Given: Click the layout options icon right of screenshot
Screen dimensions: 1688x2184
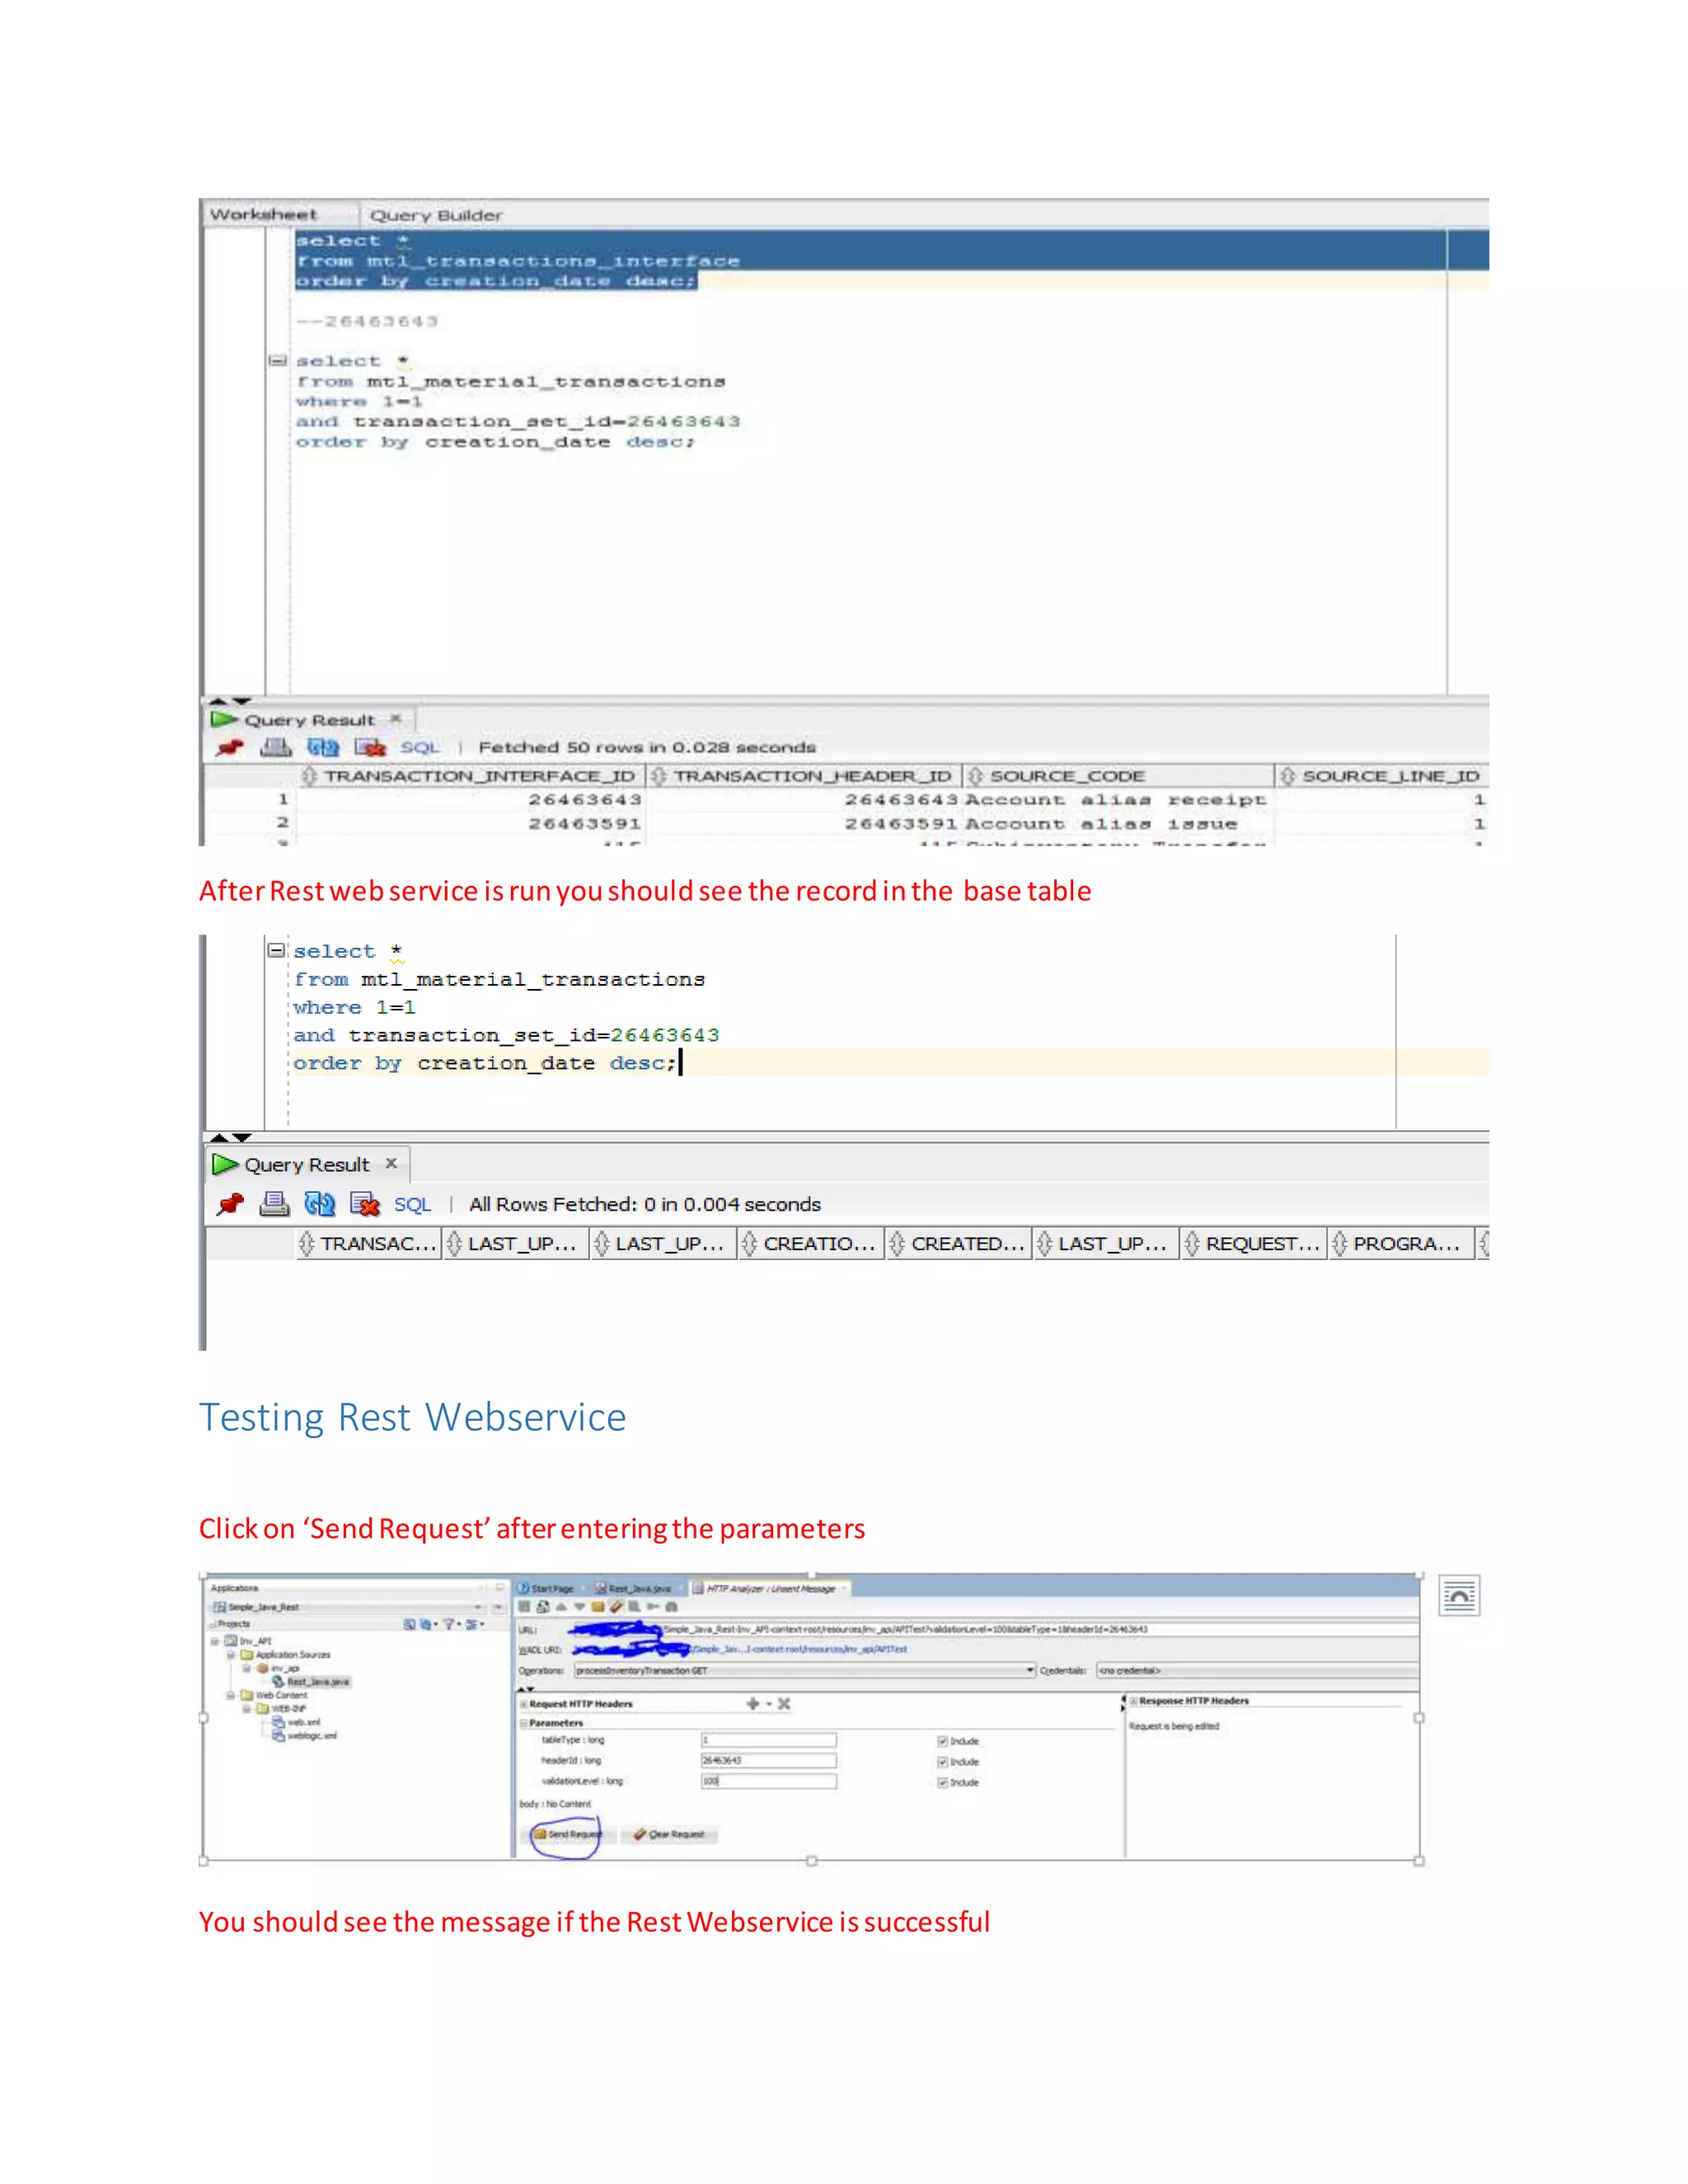Looking at the screenshot, I should pos(1459,1596).
